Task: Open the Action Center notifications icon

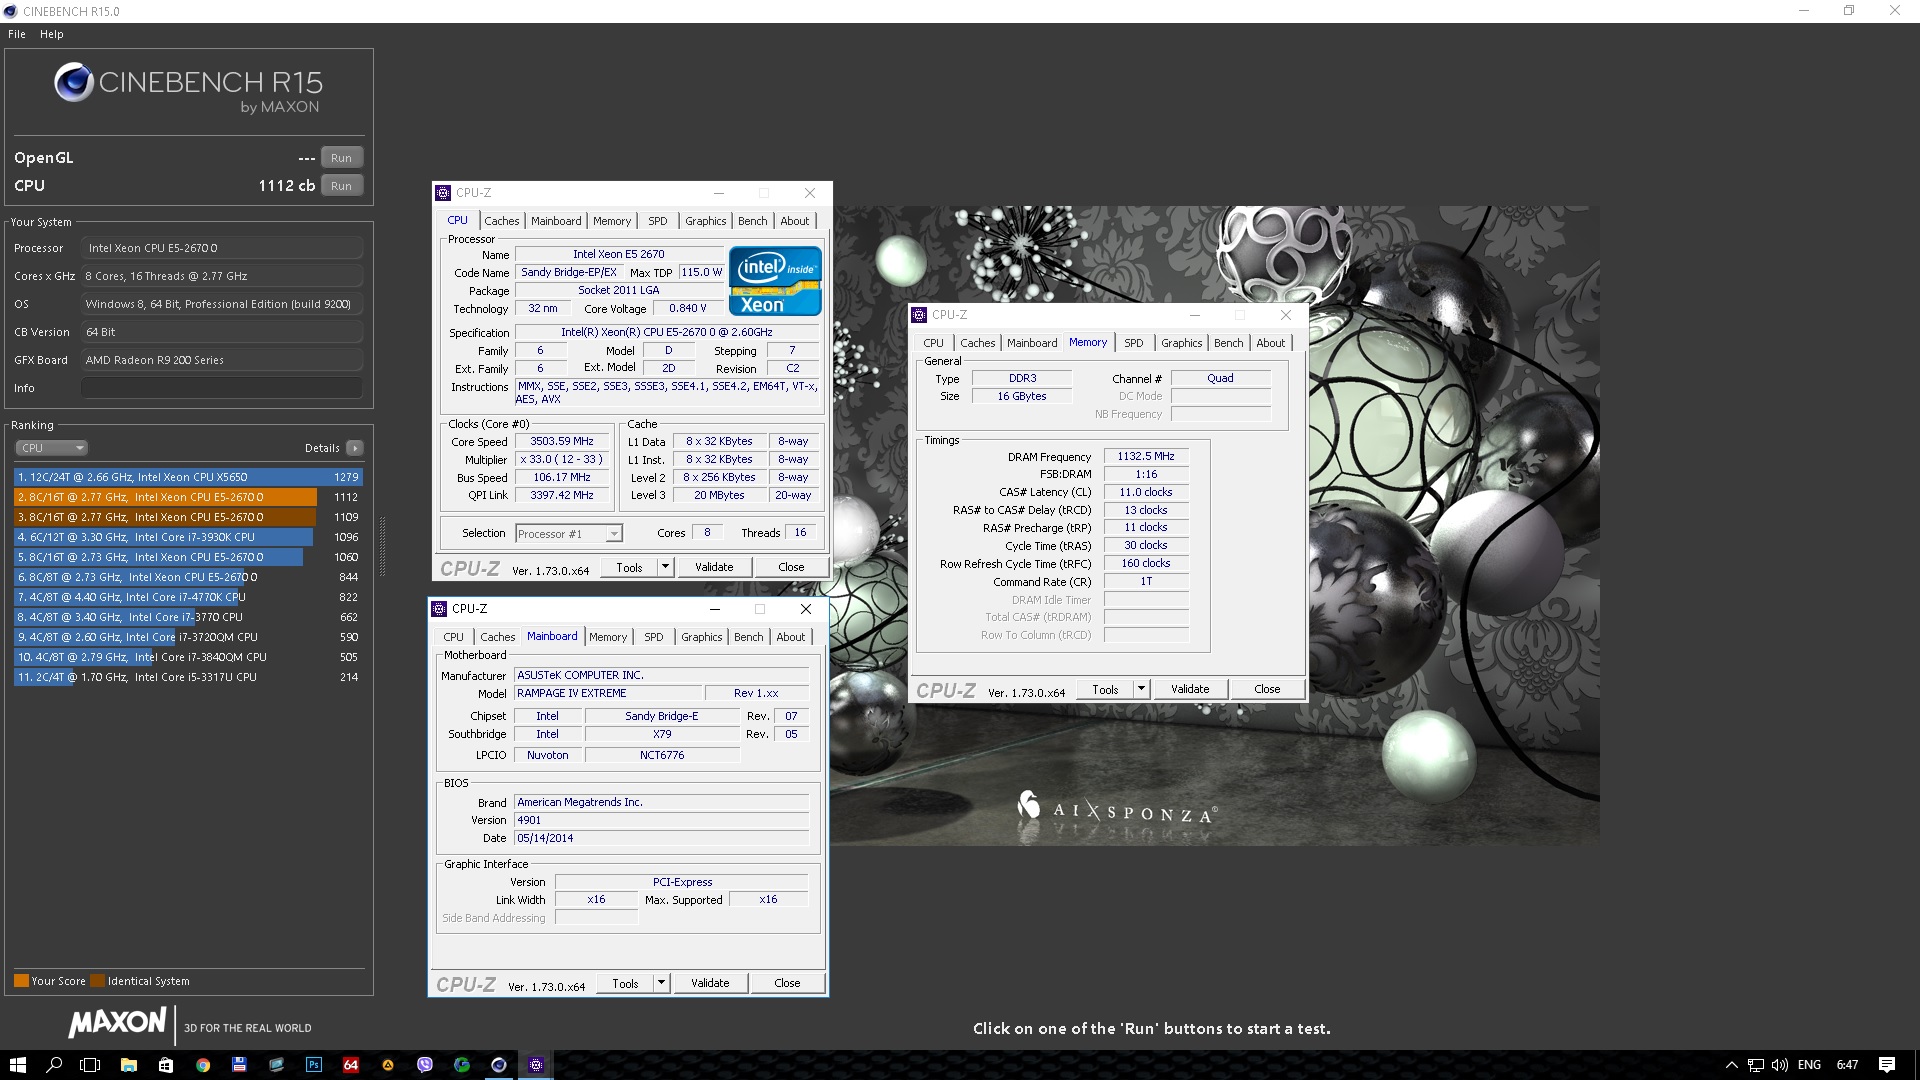Action: tap(1887, 1065)
